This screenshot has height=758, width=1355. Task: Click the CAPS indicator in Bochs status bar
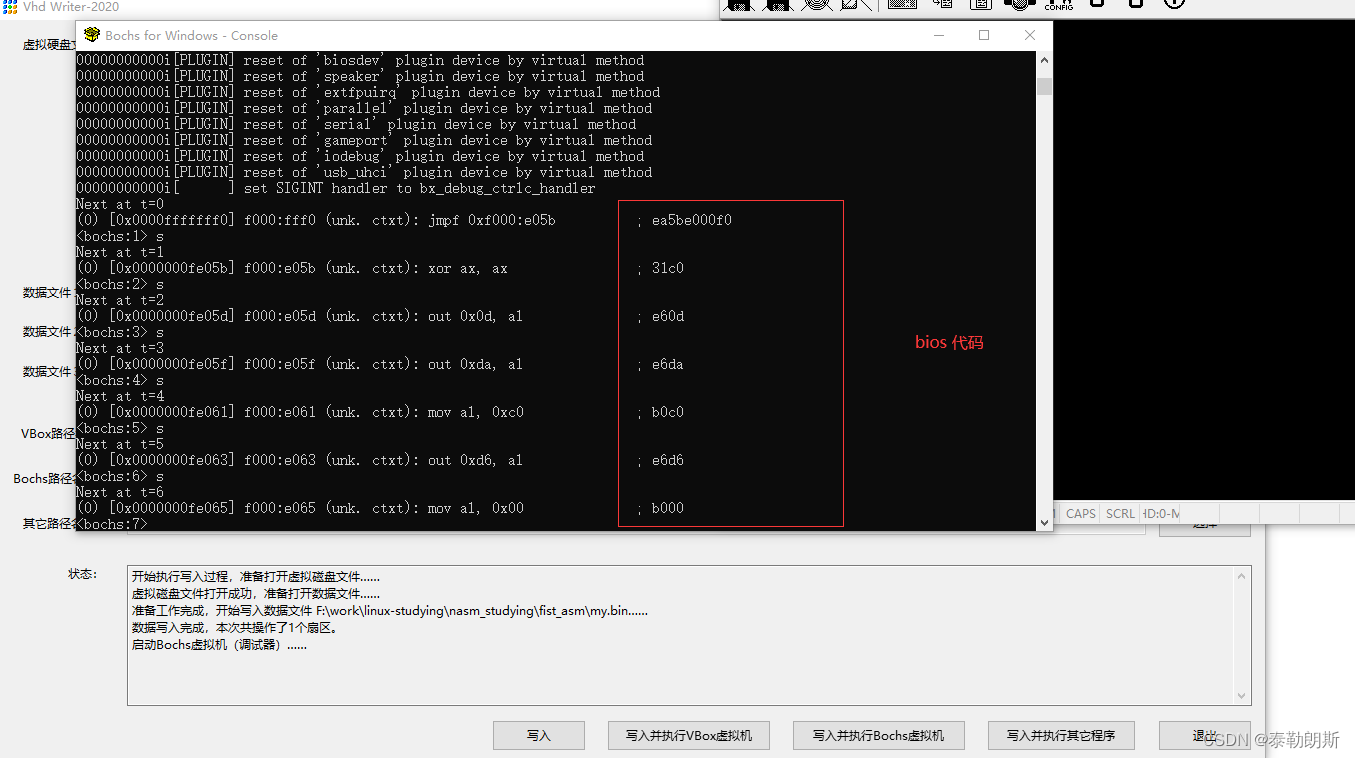pyautogui.click(x=1080, y=513)
